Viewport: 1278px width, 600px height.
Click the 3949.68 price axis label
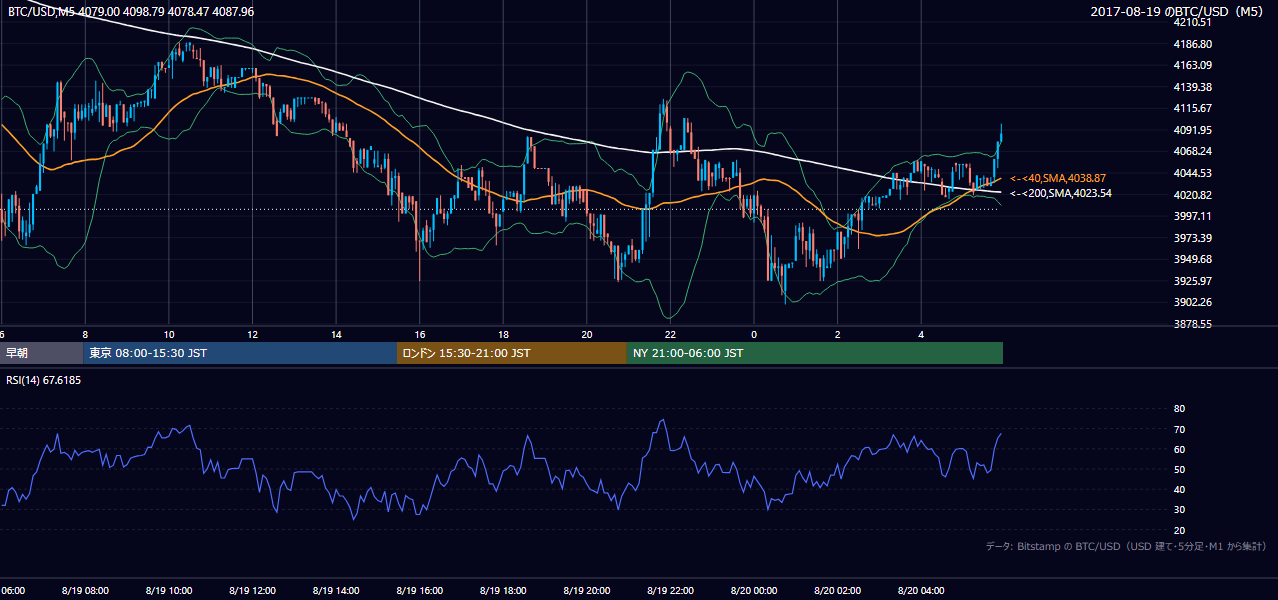1193,259
